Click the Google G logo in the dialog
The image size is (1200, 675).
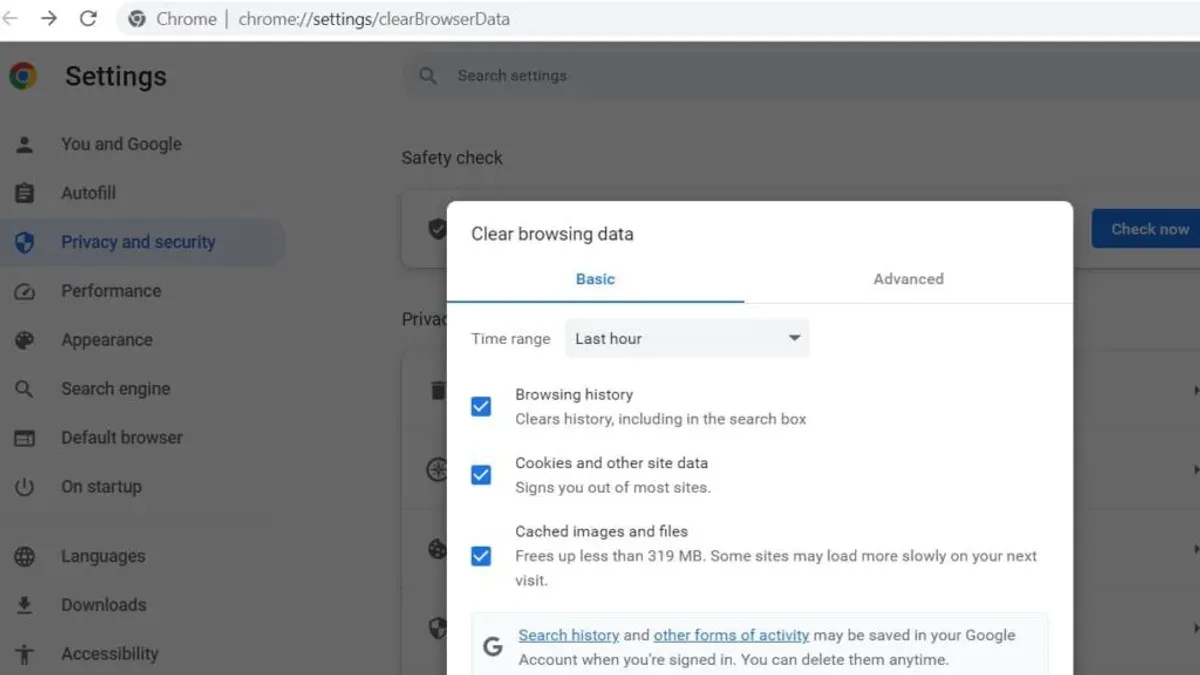492,647
